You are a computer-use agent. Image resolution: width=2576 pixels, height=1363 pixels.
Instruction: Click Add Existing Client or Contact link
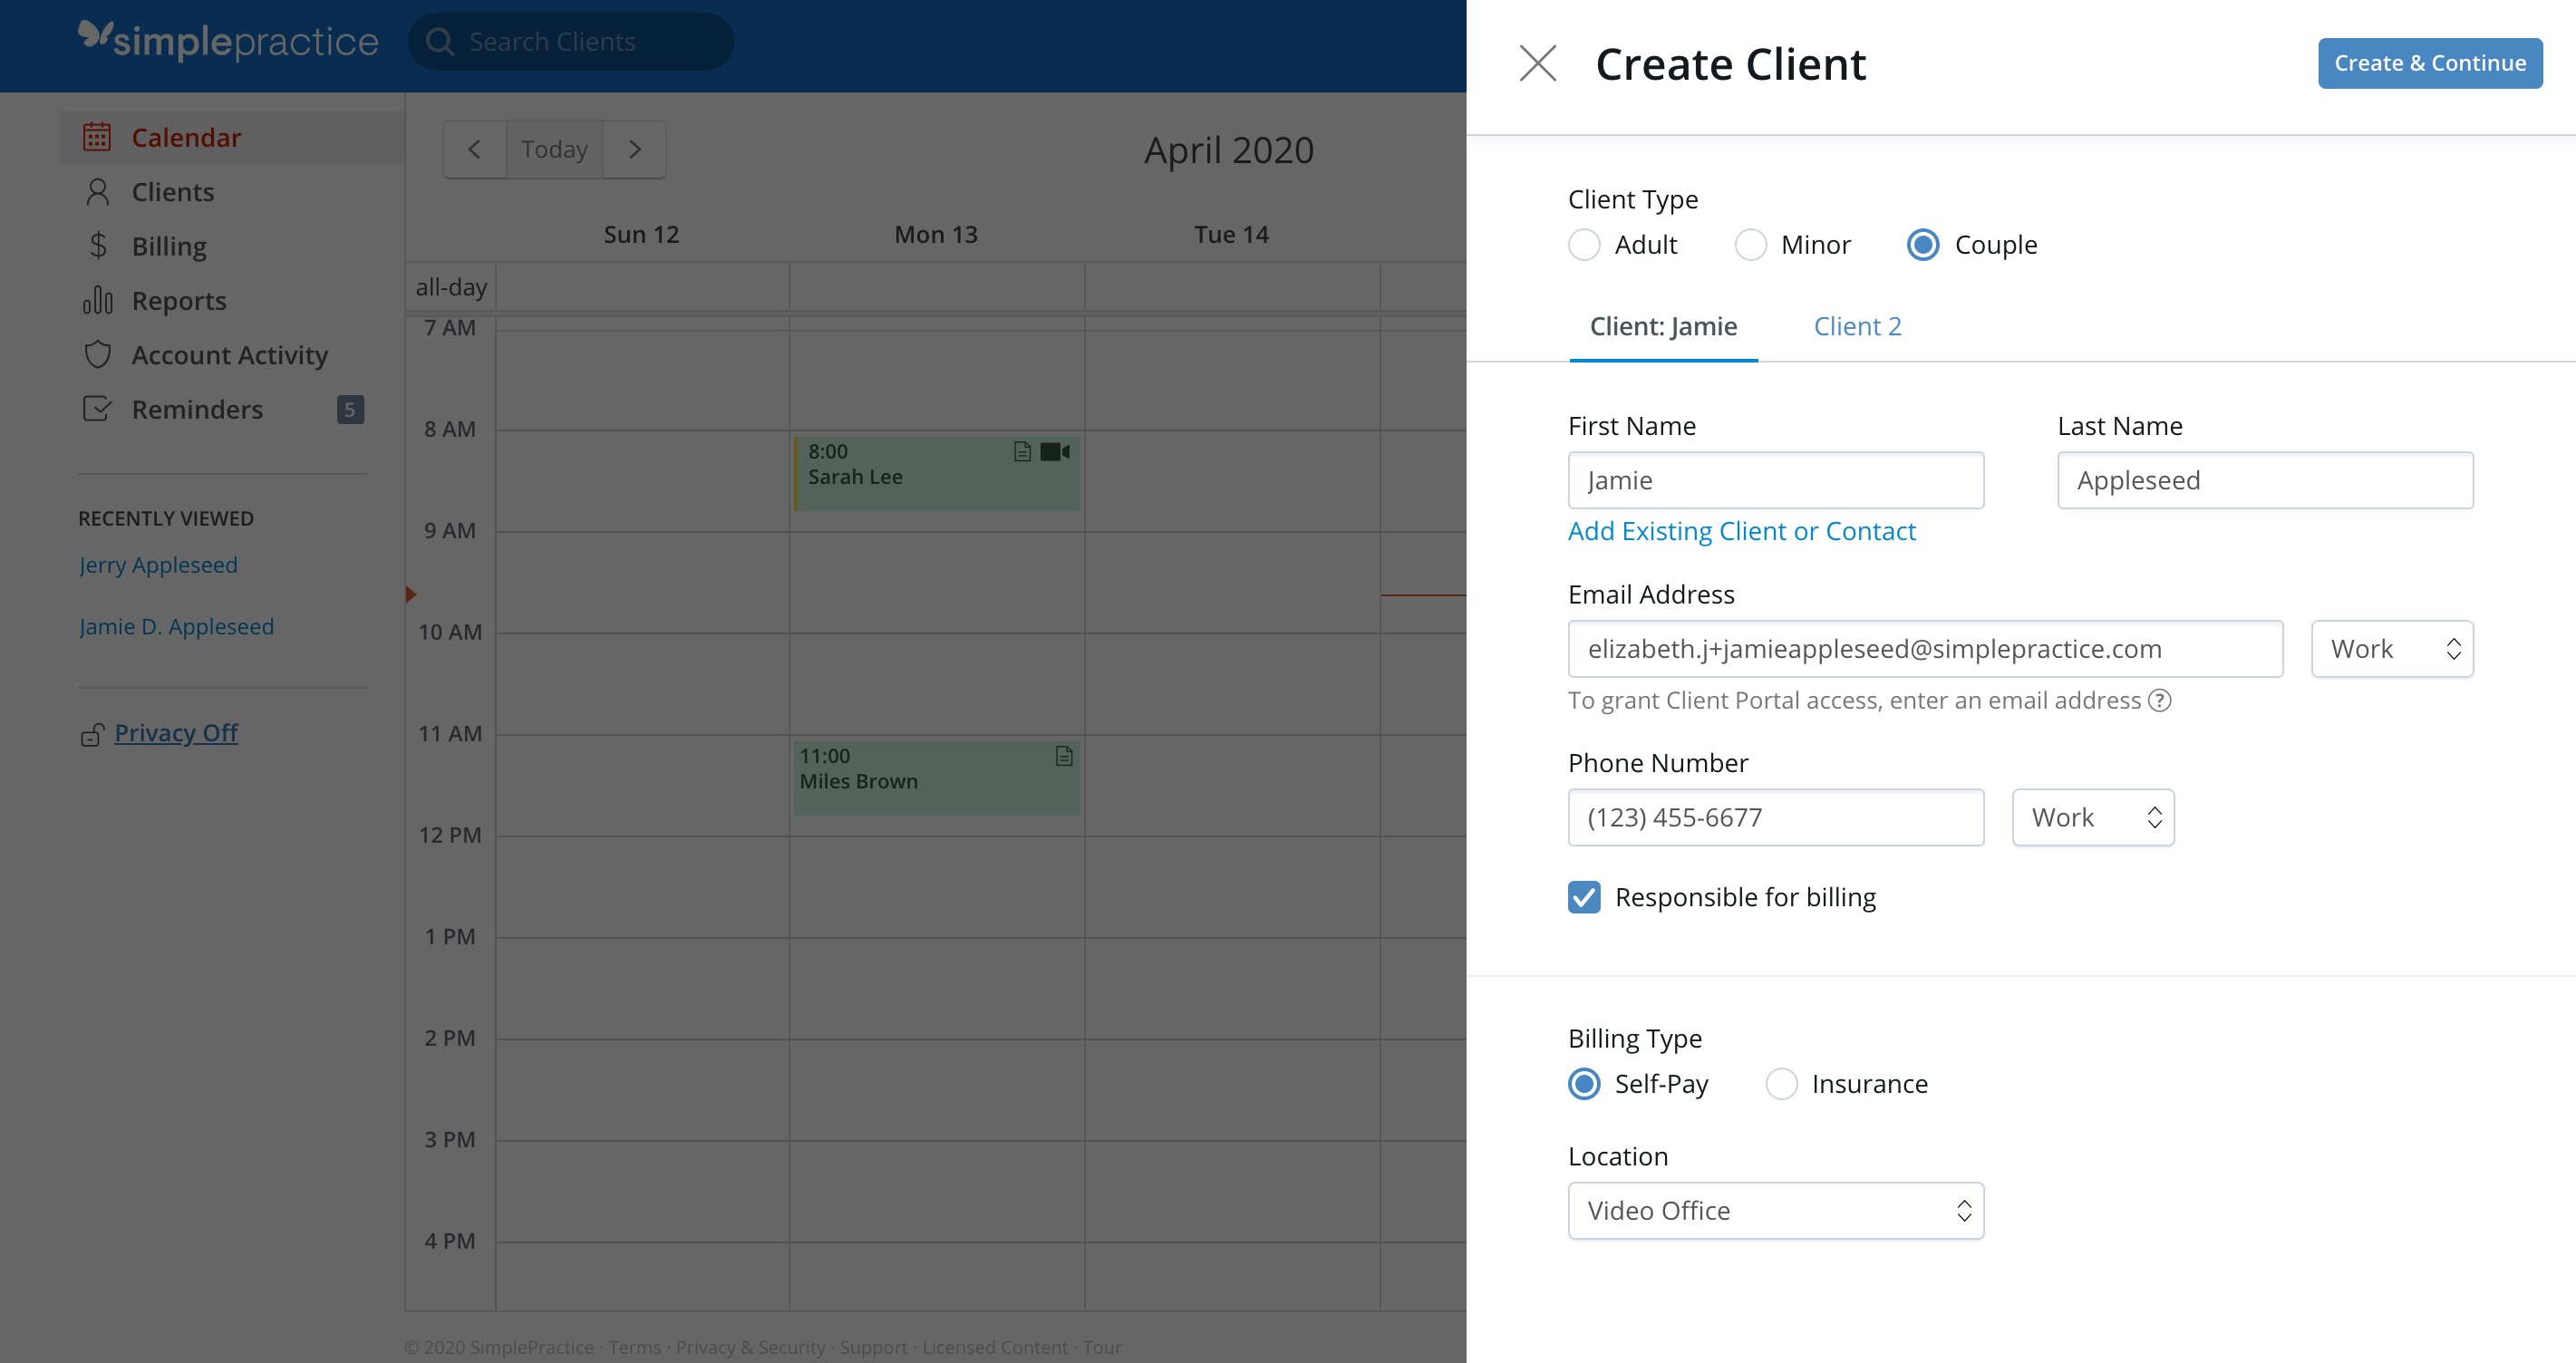[x=1741, y=531]
